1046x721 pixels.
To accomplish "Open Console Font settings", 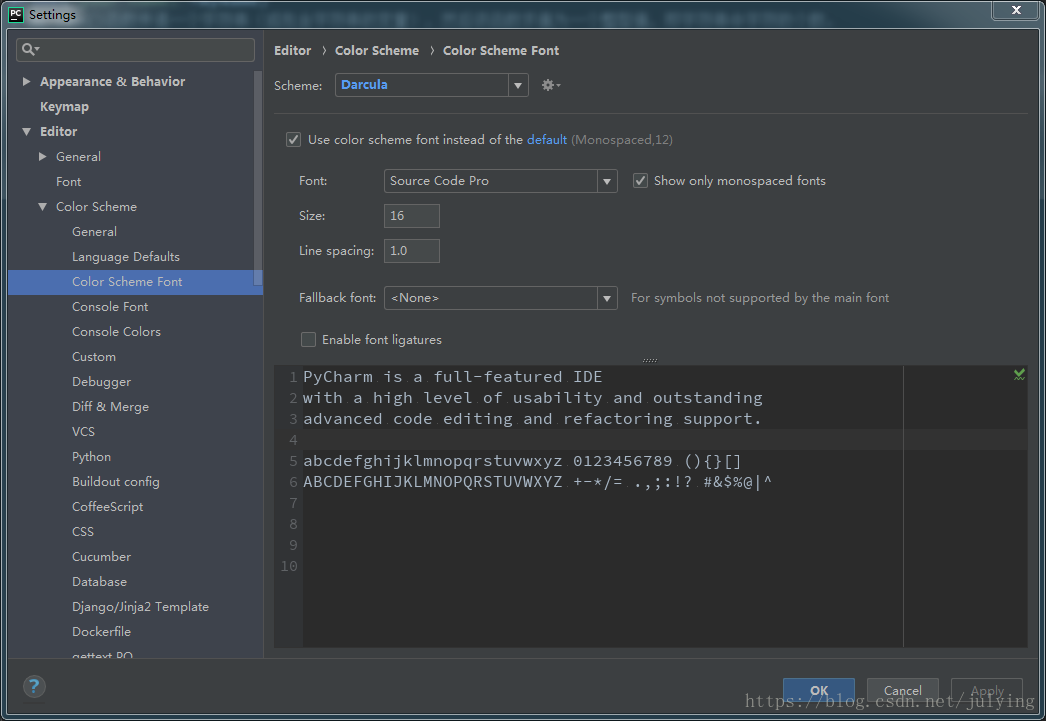I will coord(110,307).
